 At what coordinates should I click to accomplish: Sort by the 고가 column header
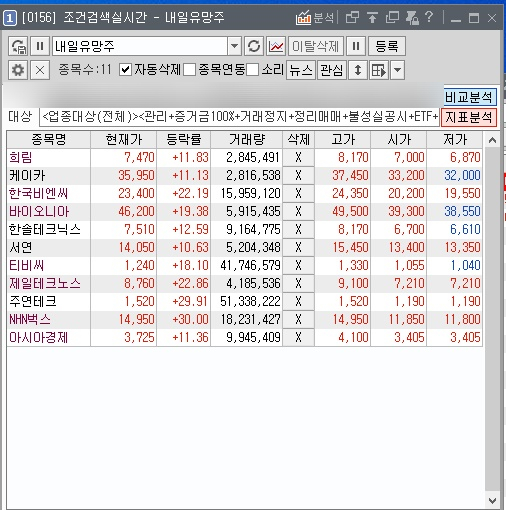click(343, 139)
